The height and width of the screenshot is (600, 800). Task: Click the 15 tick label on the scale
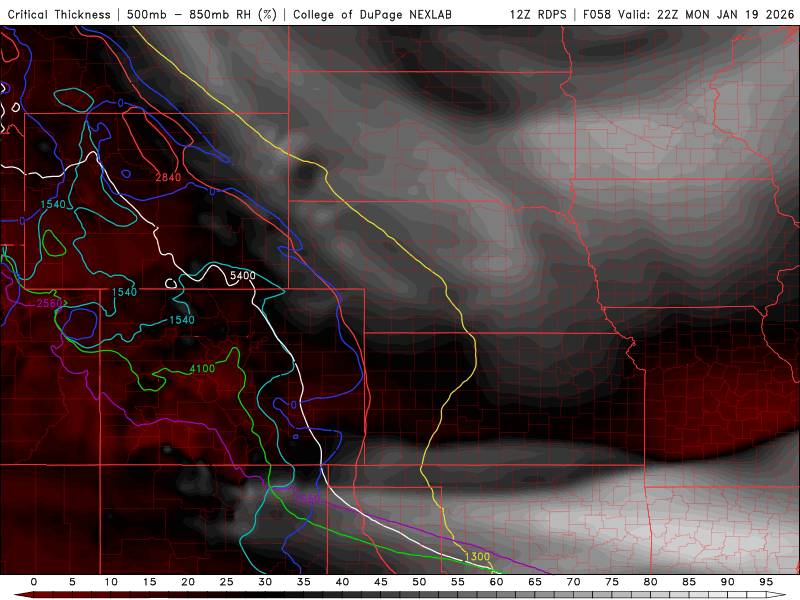pos(149,582)
